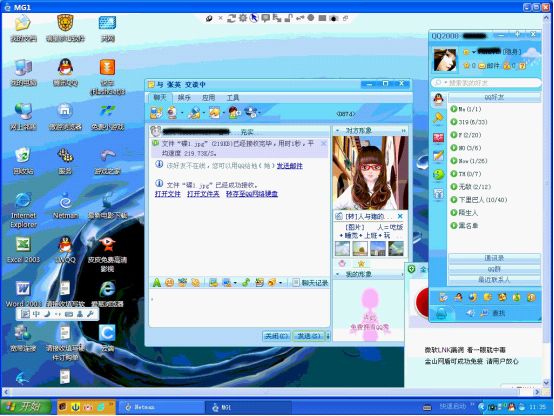
Task: Click the music note icon in chat toolbar
Action: (x=246, y=282)
